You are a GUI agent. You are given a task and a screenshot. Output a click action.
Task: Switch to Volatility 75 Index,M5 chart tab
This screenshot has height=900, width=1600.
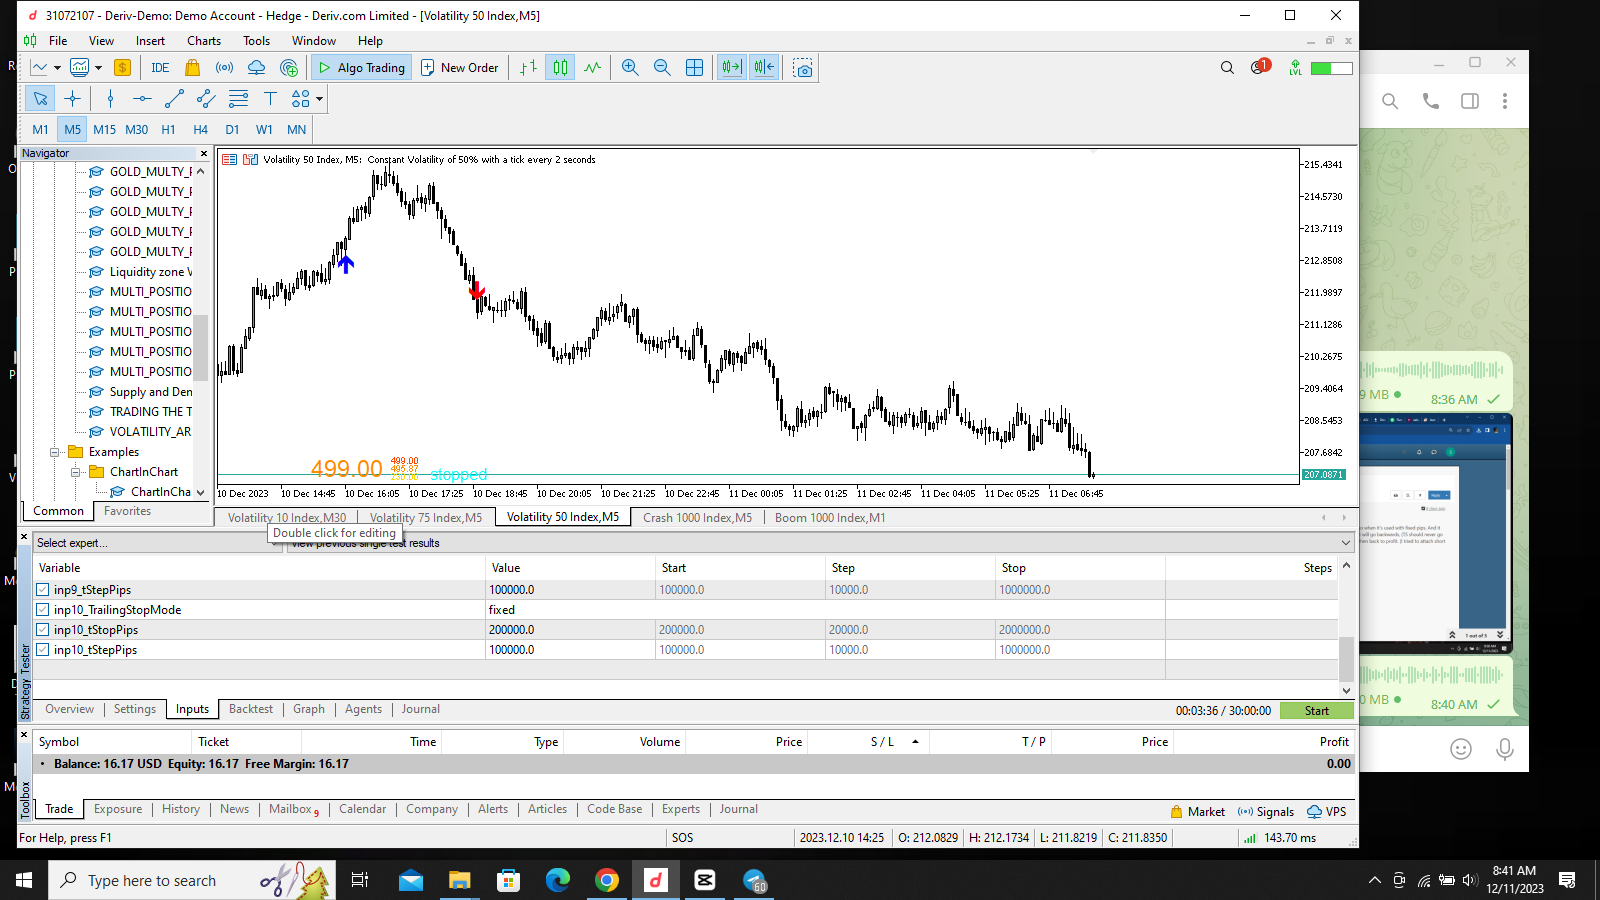click(x=426, y=518)
